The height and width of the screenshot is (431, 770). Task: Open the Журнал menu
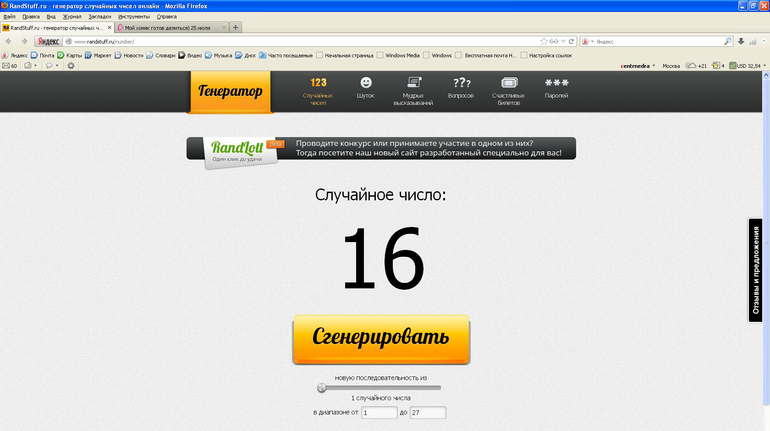72,17
